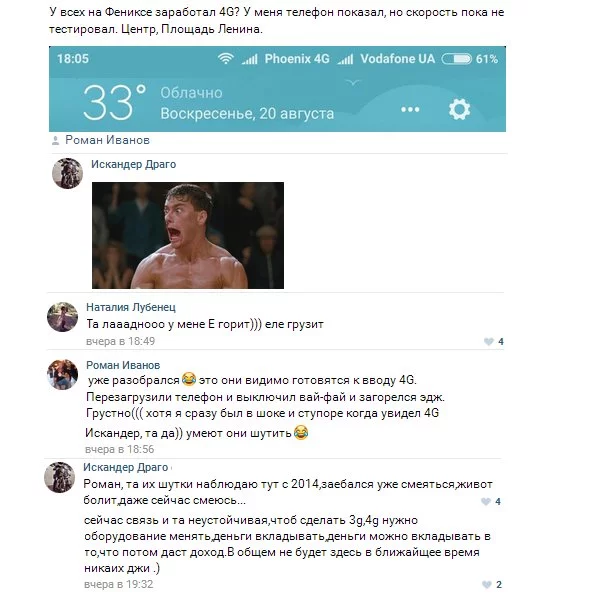The image size is (589, 593).
Task: Like the comment with 2 hearts
Action: click(486, 584)
